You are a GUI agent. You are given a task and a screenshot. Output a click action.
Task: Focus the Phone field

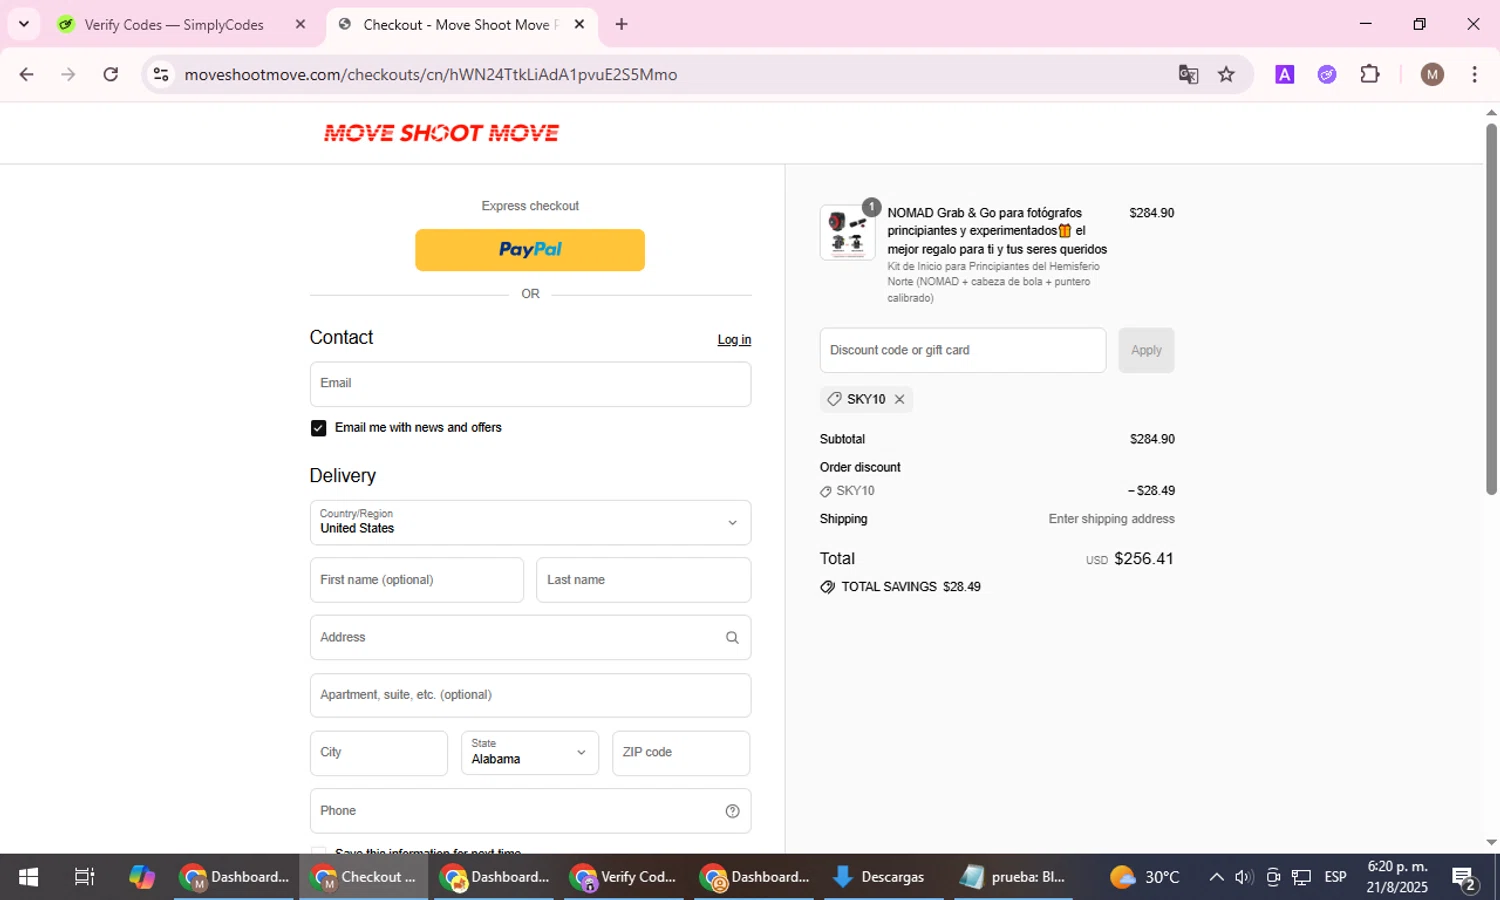(x=530, y=811)
